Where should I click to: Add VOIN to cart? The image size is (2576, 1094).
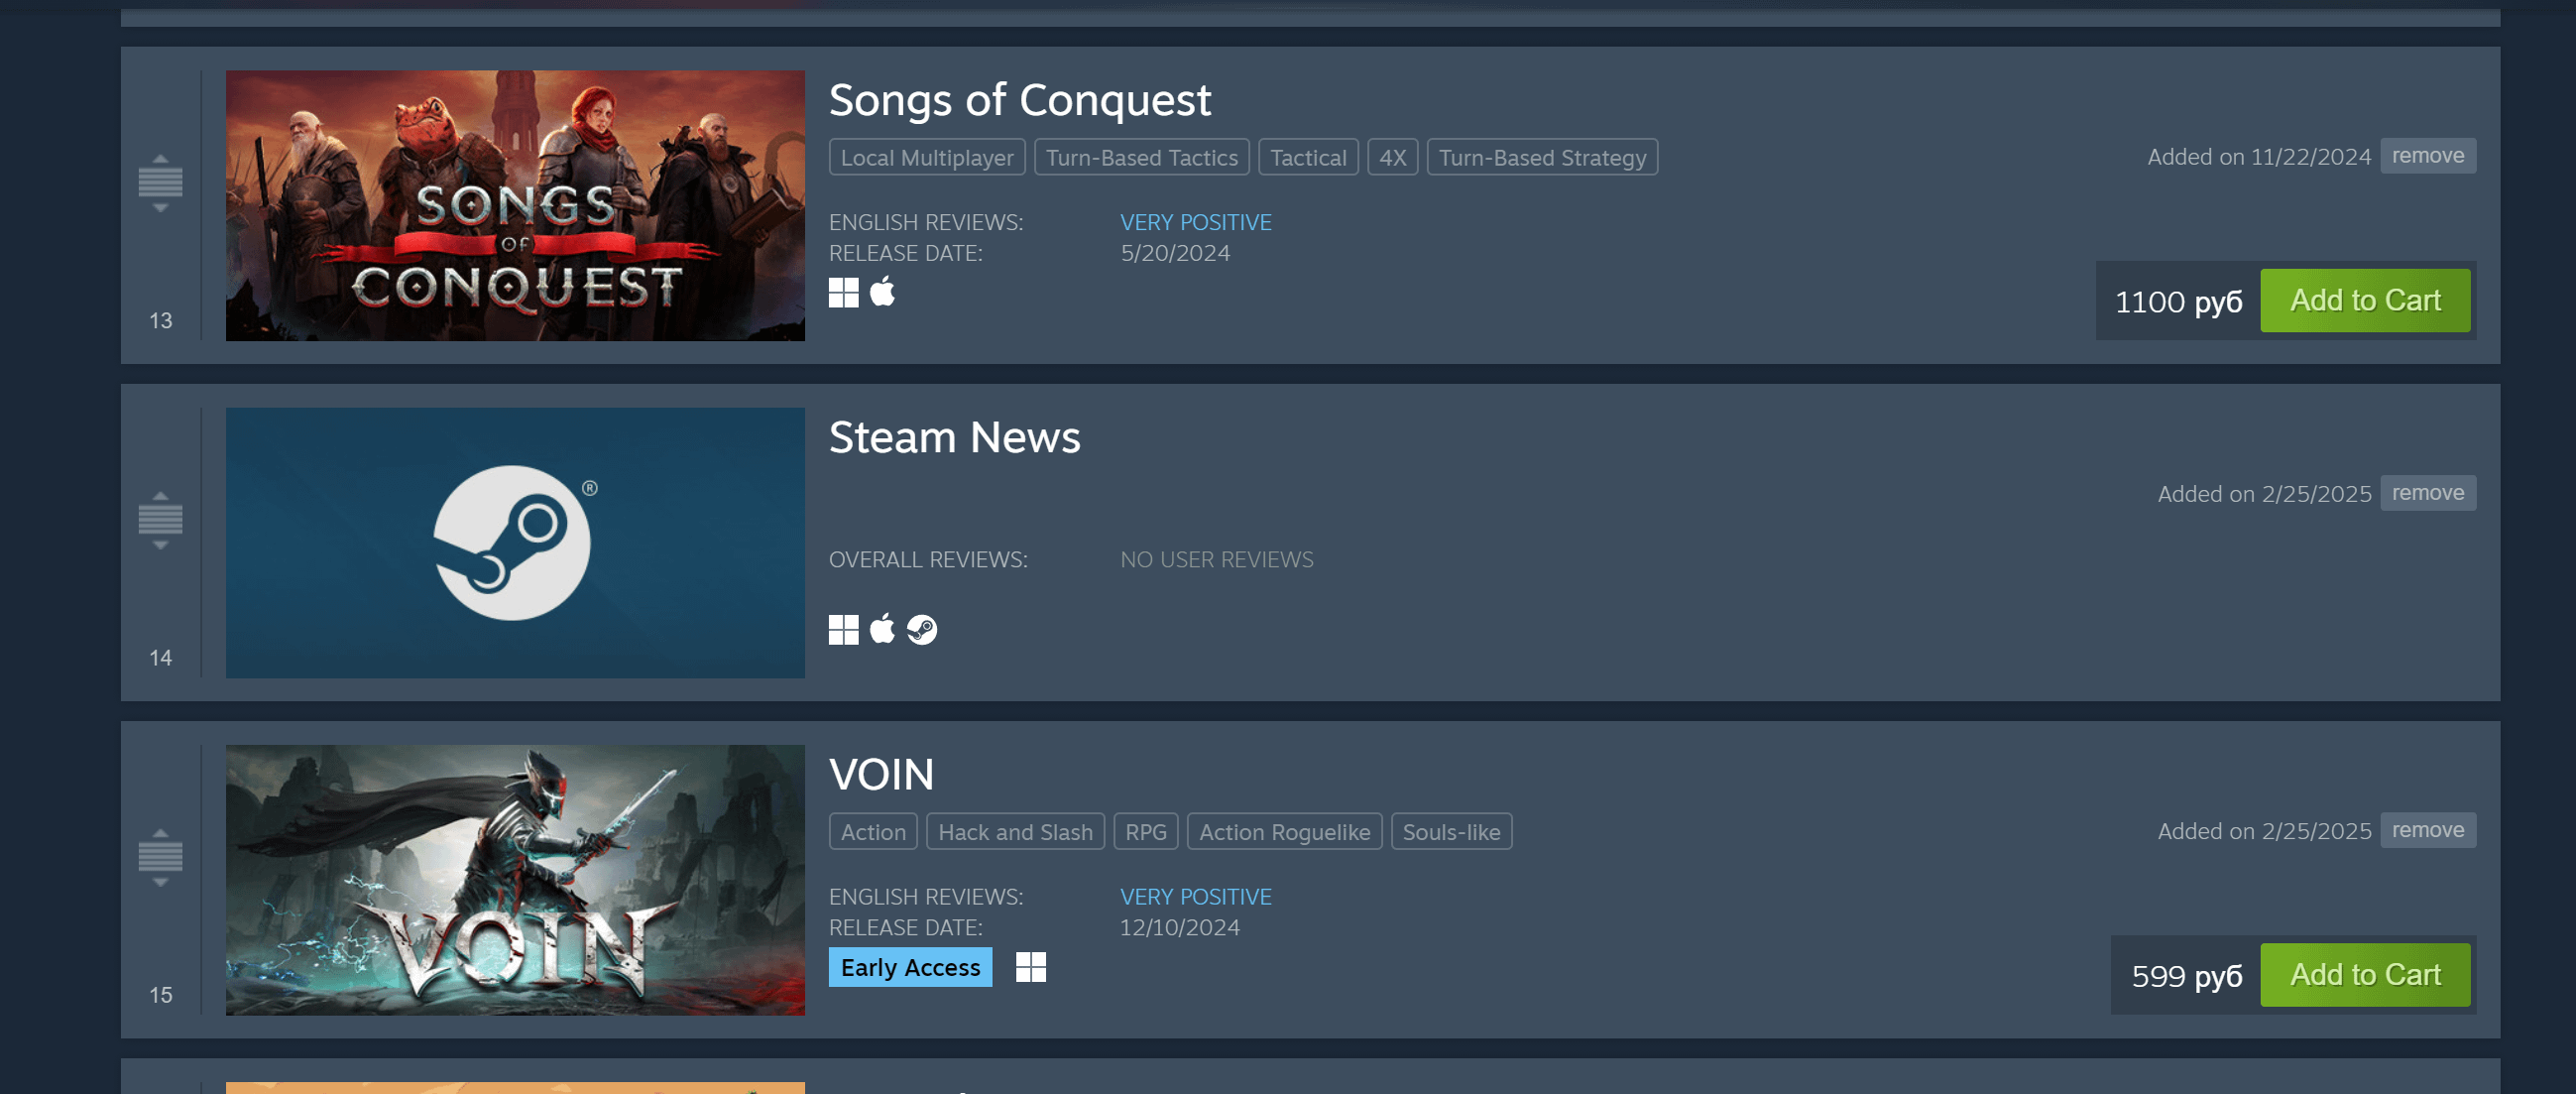(2365, 975)
